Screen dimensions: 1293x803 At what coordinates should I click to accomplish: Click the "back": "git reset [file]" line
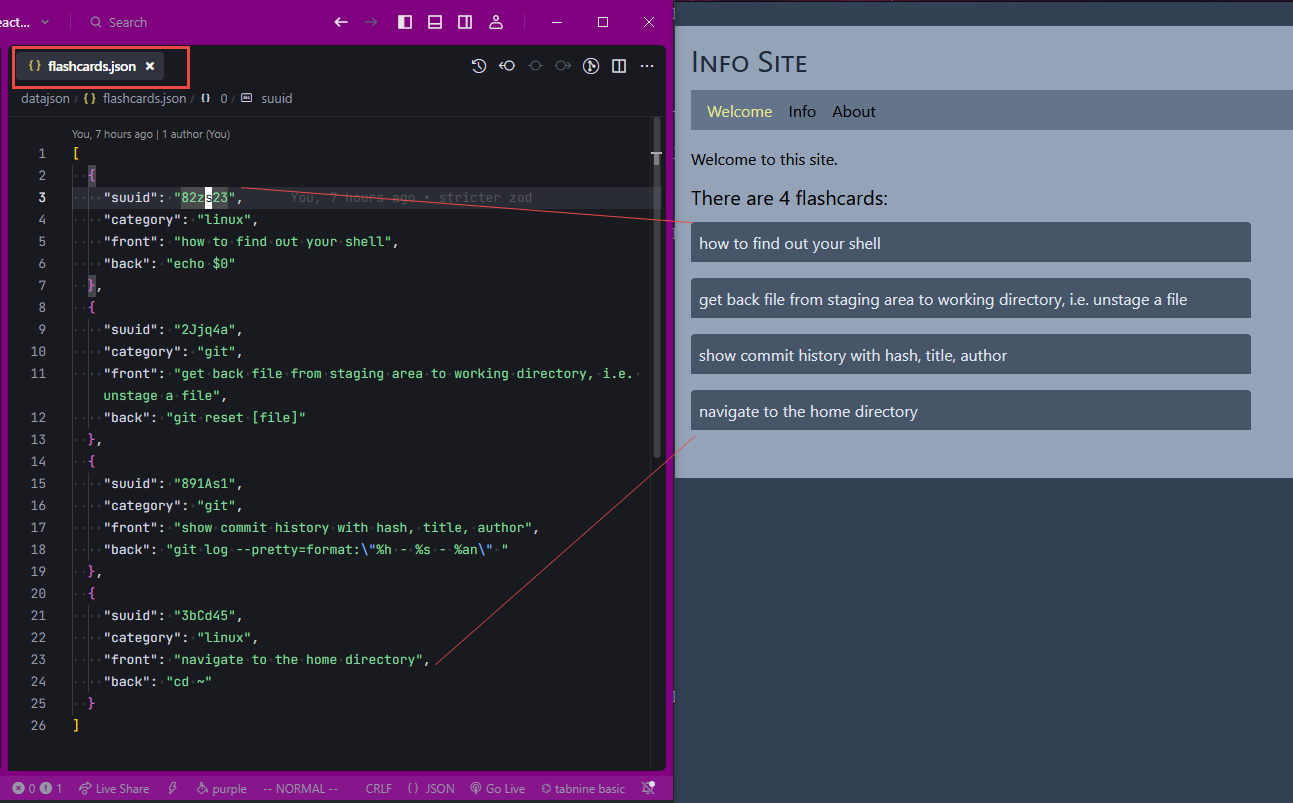tap(204, 417)
